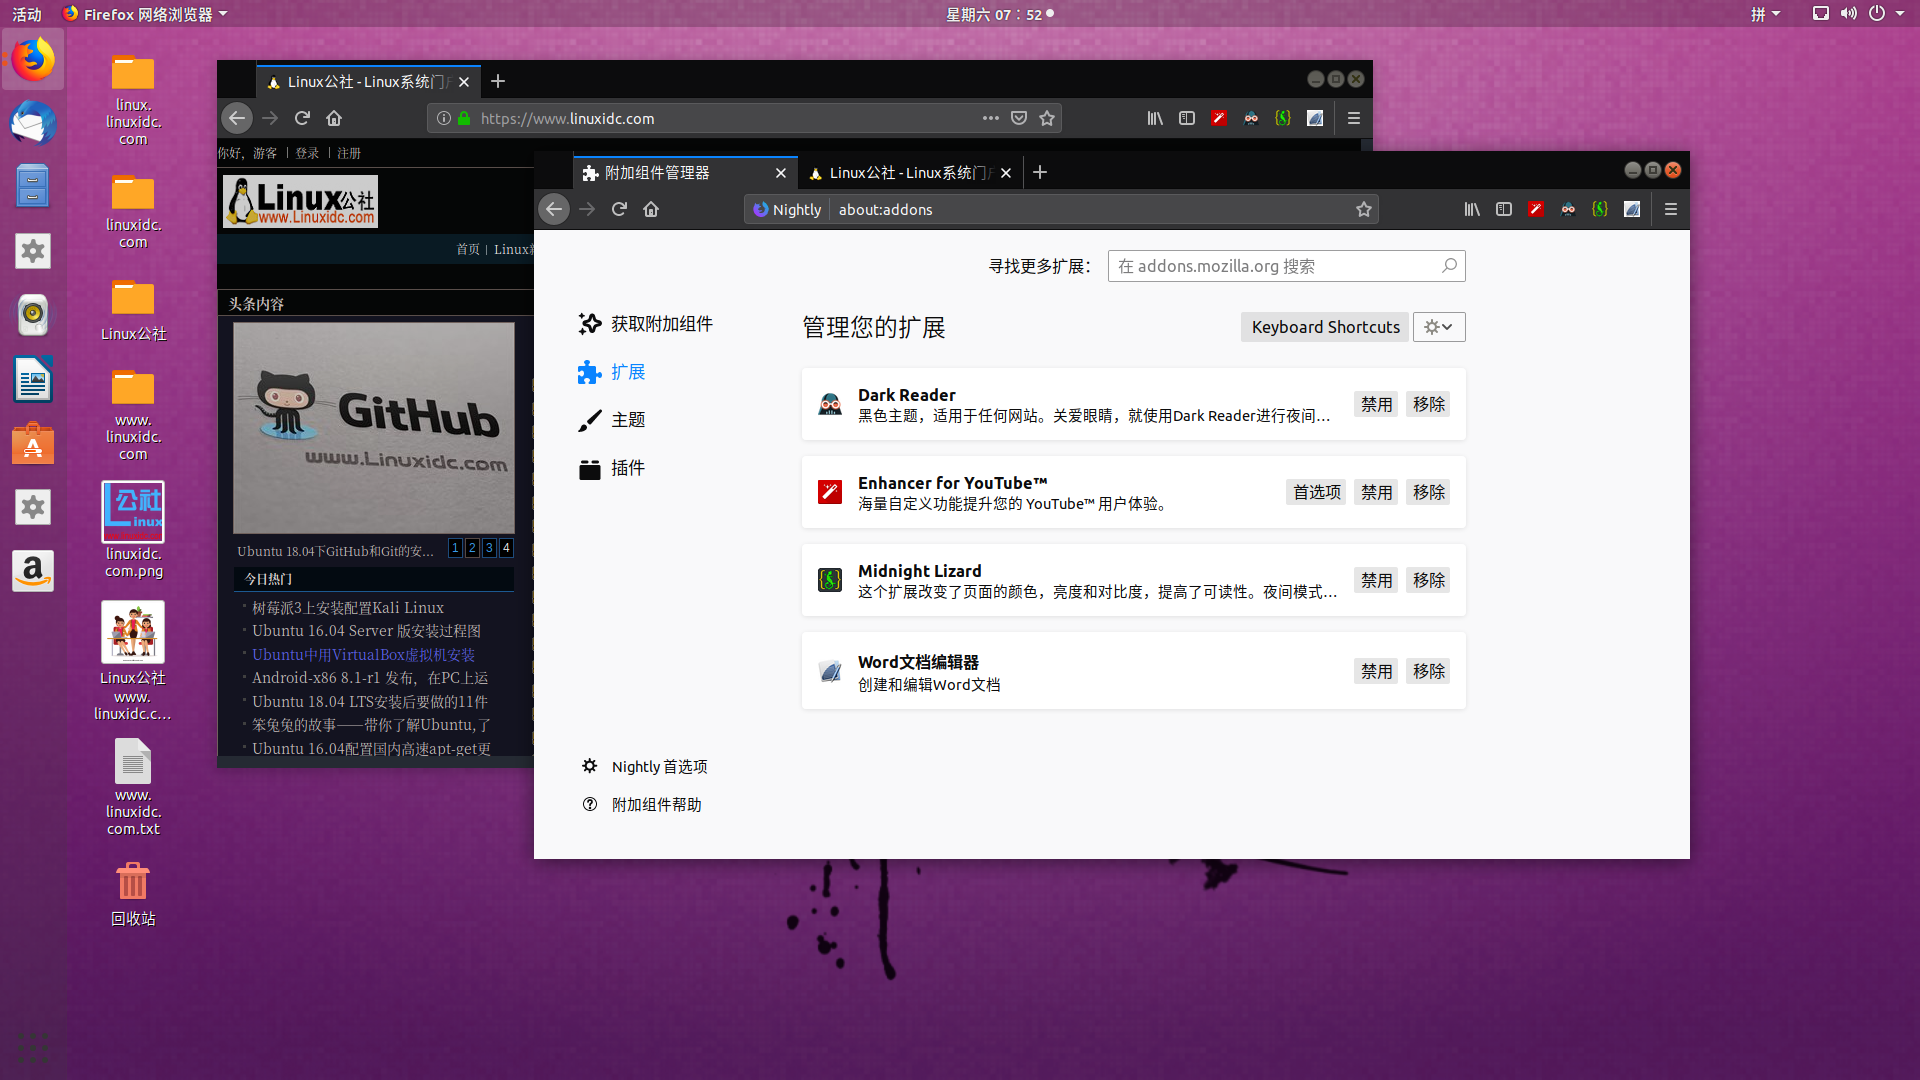Click GitHub headline image in rear window
The image size is (1920, 1080).
point(374,428)
